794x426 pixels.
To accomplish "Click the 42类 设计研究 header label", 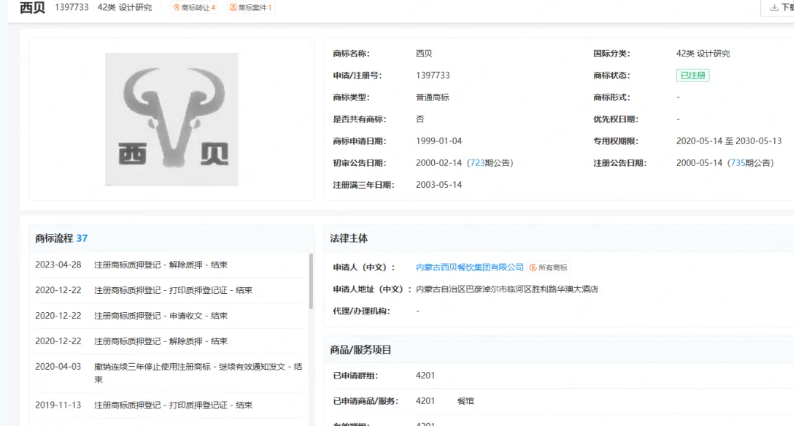I will (125, 8).
